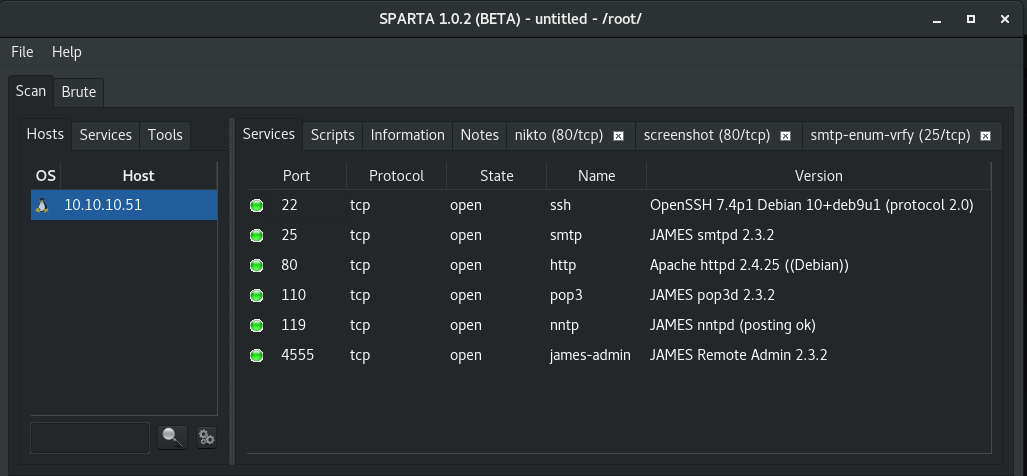The width and height of the screenshot is (1027, 476).
Task: Select the nntp service name cell
Action: click(597, 326)
